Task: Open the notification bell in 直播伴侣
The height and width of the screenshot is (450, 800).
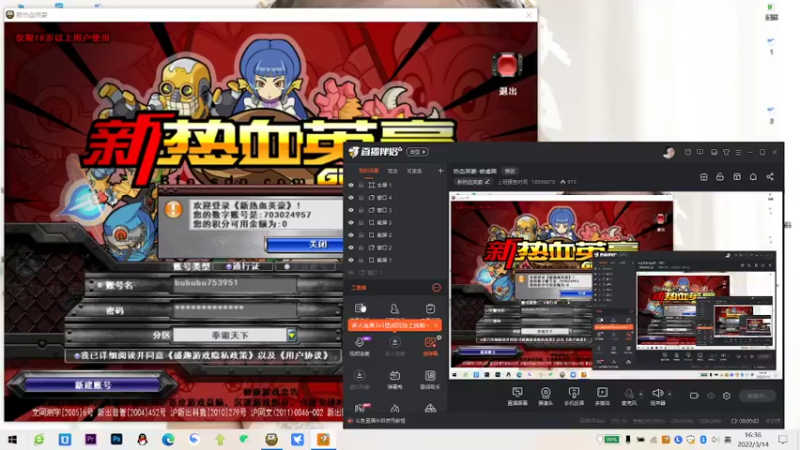Action: 753,177
